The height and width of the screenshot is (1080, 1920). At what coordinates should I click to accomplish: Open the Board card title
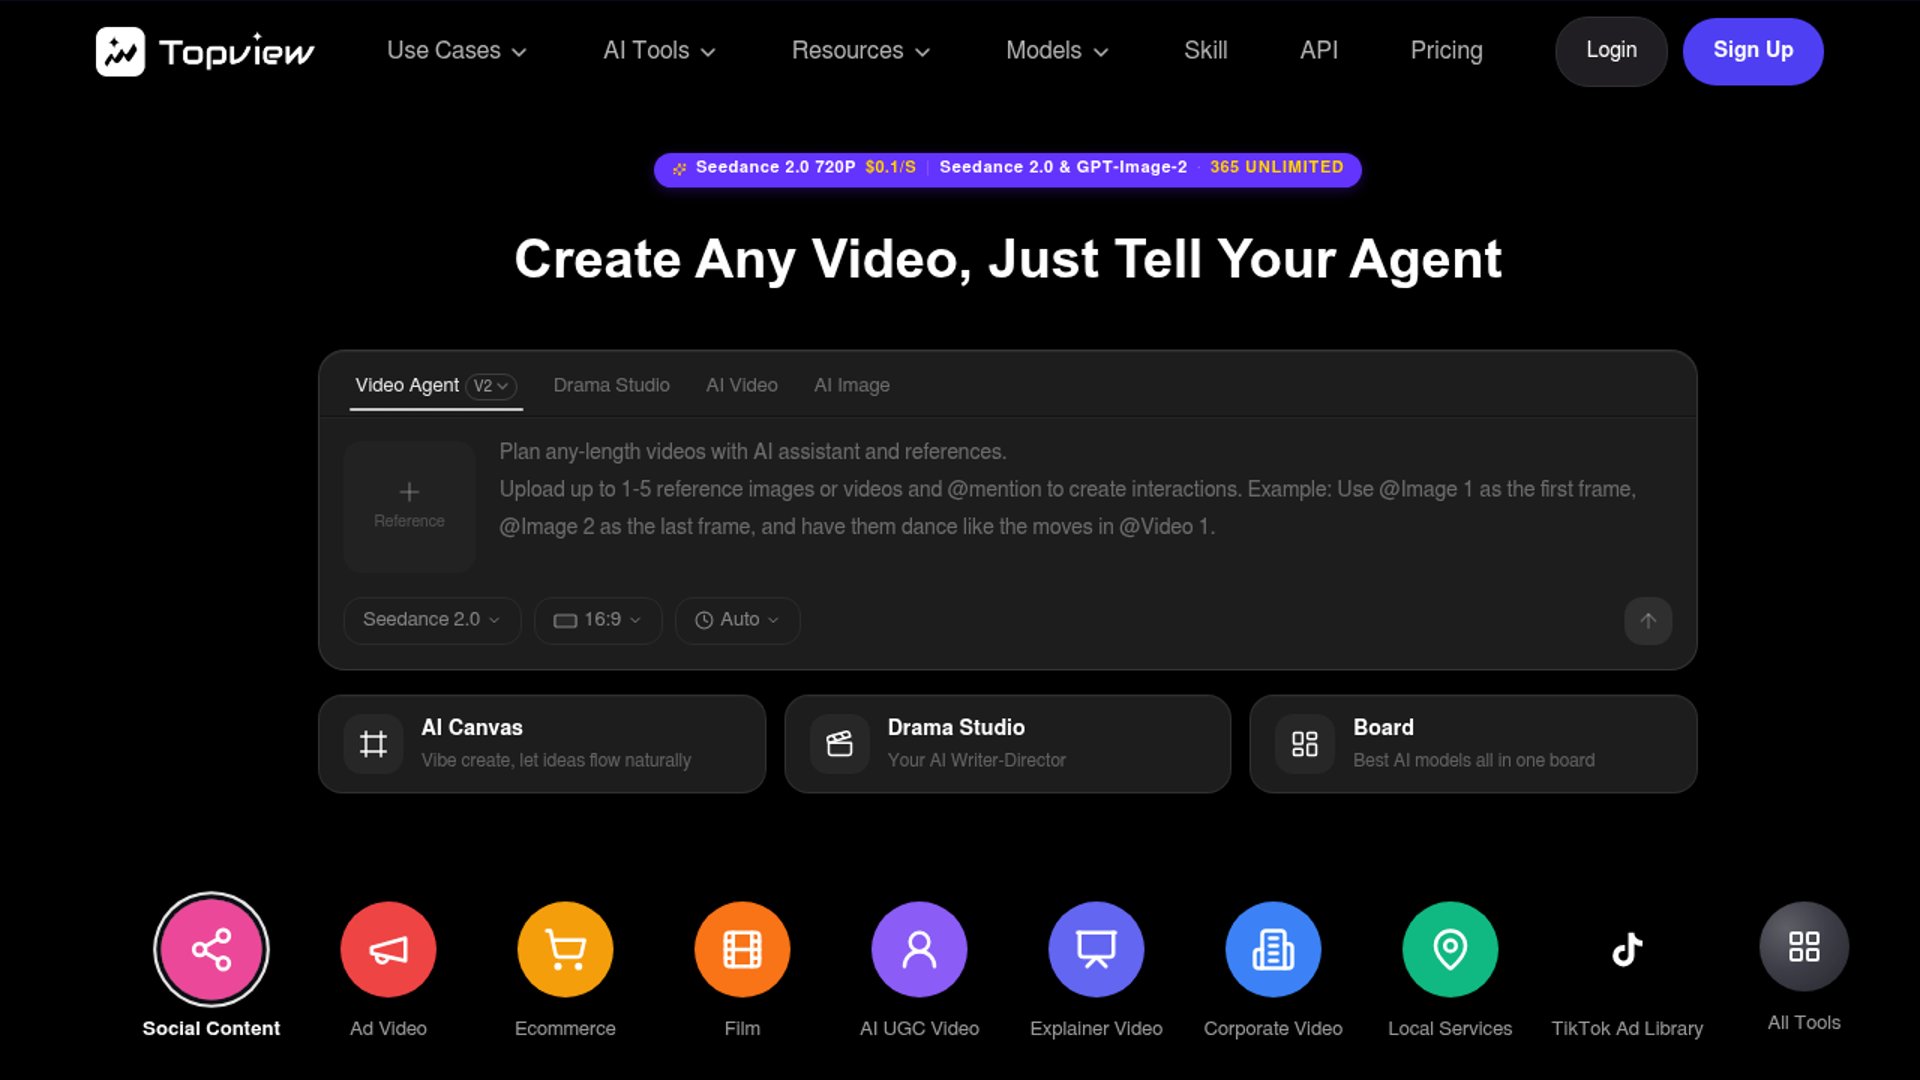click(1383, 728)
